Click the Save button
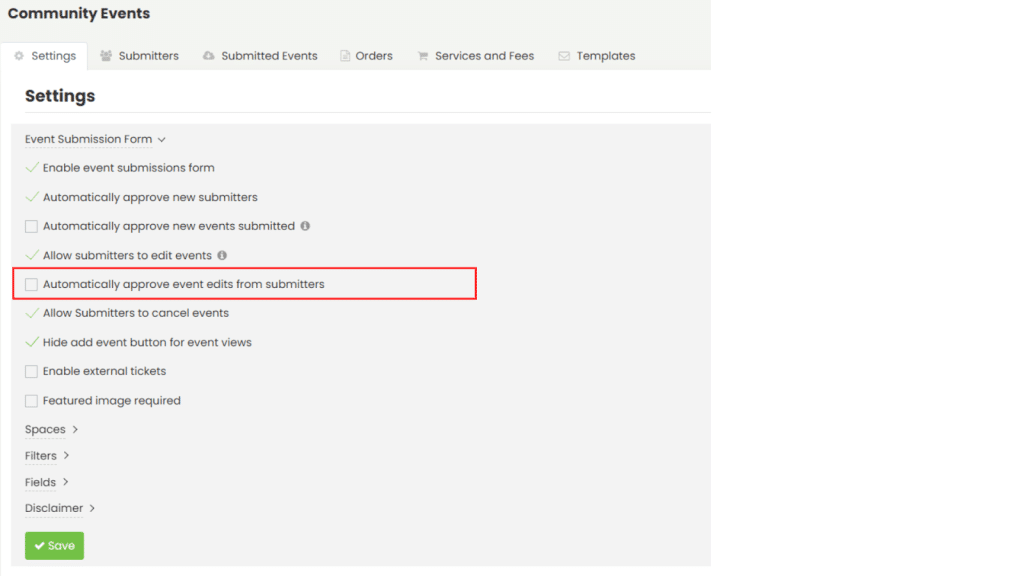 [54, 545]
